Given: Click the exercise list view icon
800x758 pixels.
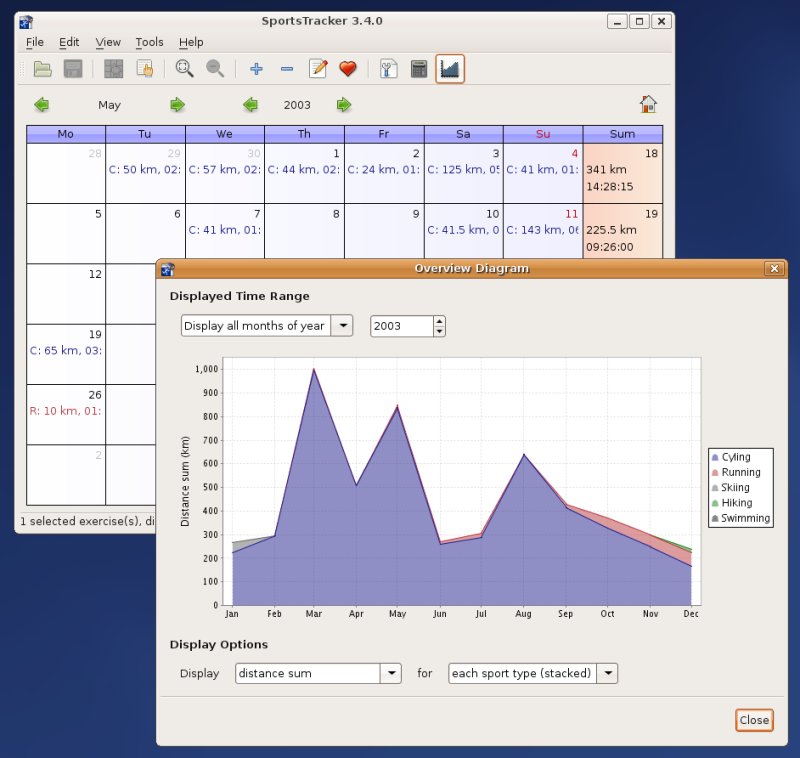Looking at the screenshot, I should tap(144, 68).
